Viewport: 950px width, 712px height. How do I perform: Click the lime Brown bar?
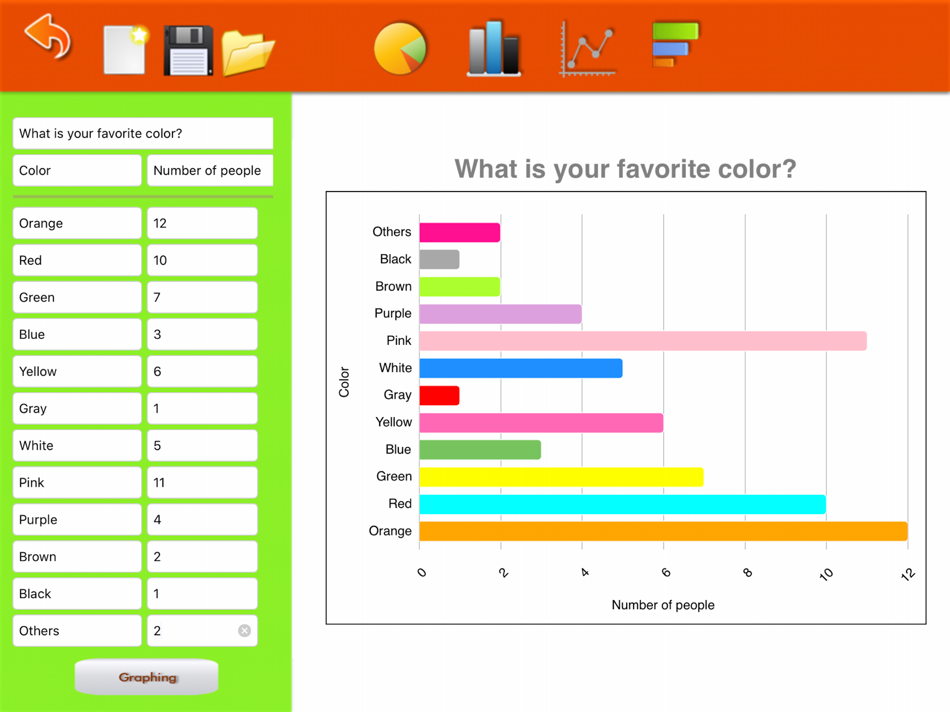[460, 287]
